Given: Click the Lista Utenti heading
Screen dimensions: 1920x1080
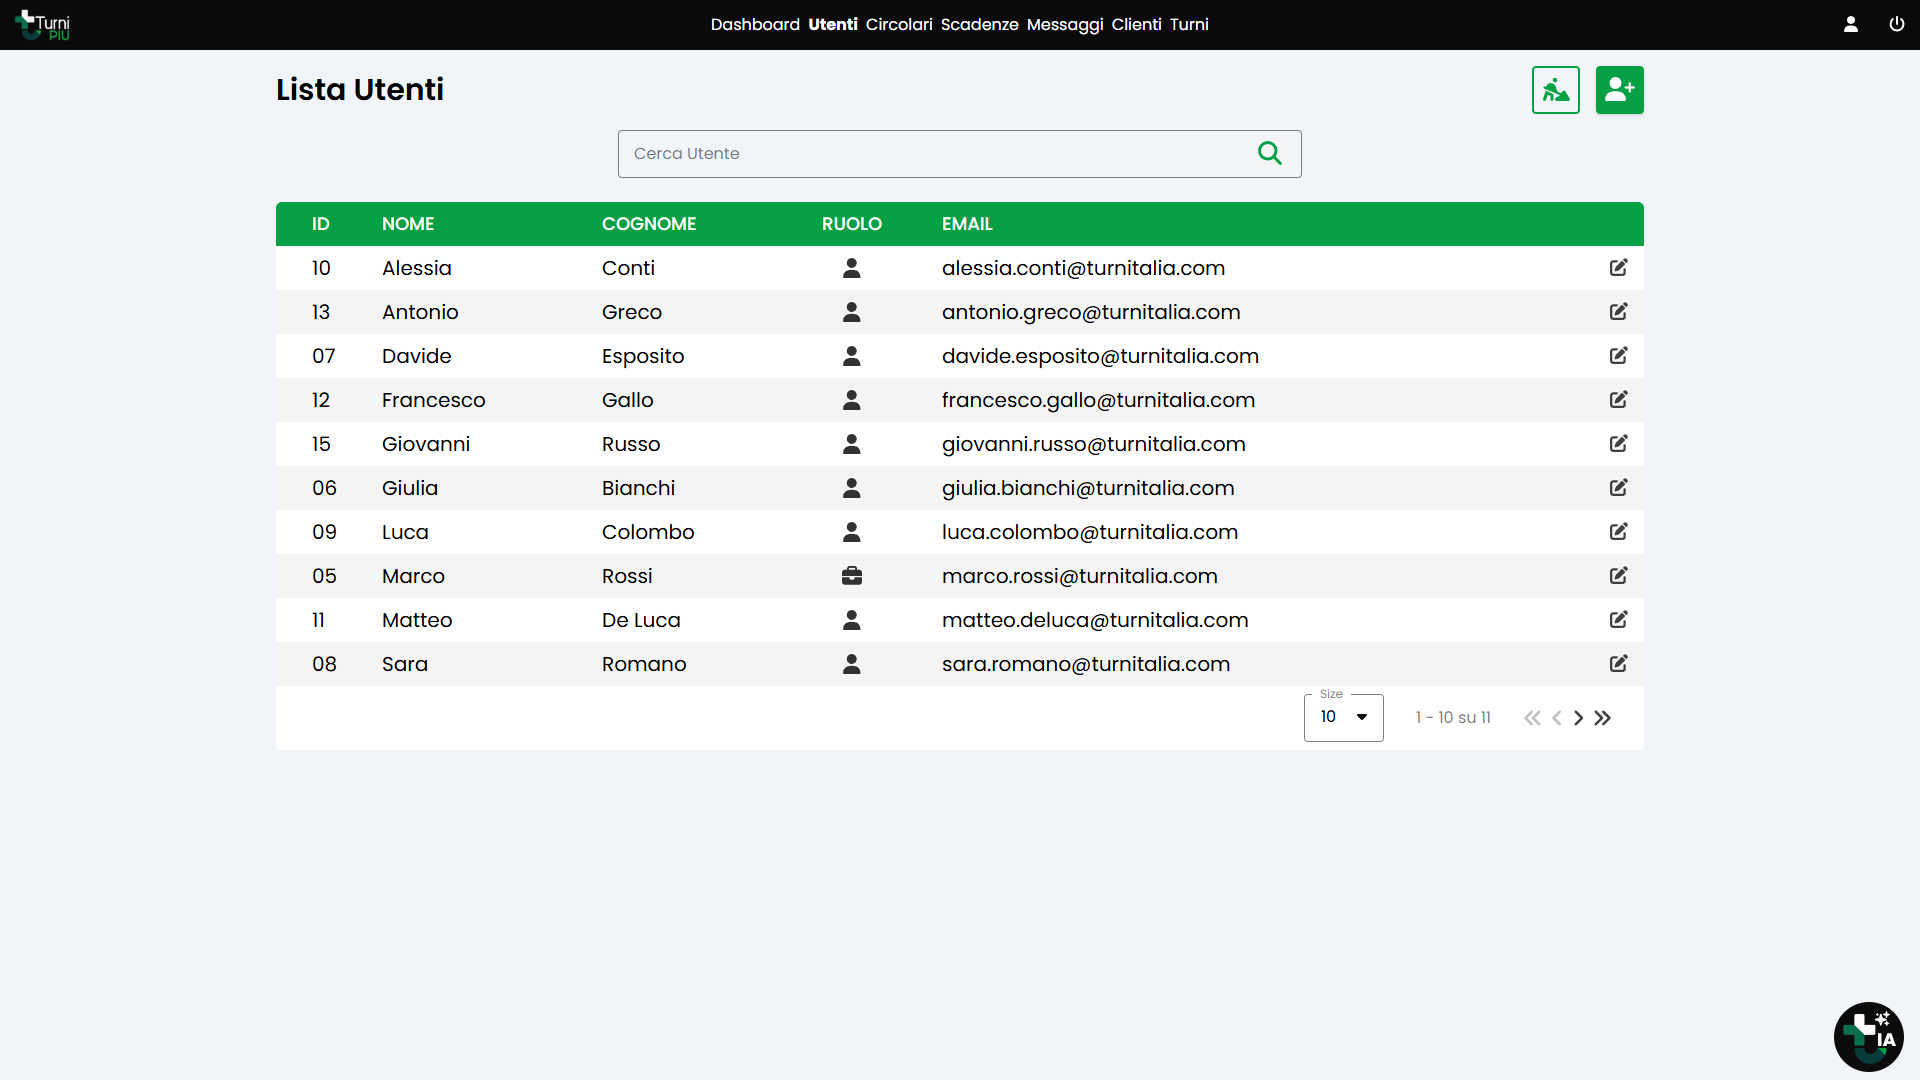Looking at the screenshot, I should tap(360, 90).
